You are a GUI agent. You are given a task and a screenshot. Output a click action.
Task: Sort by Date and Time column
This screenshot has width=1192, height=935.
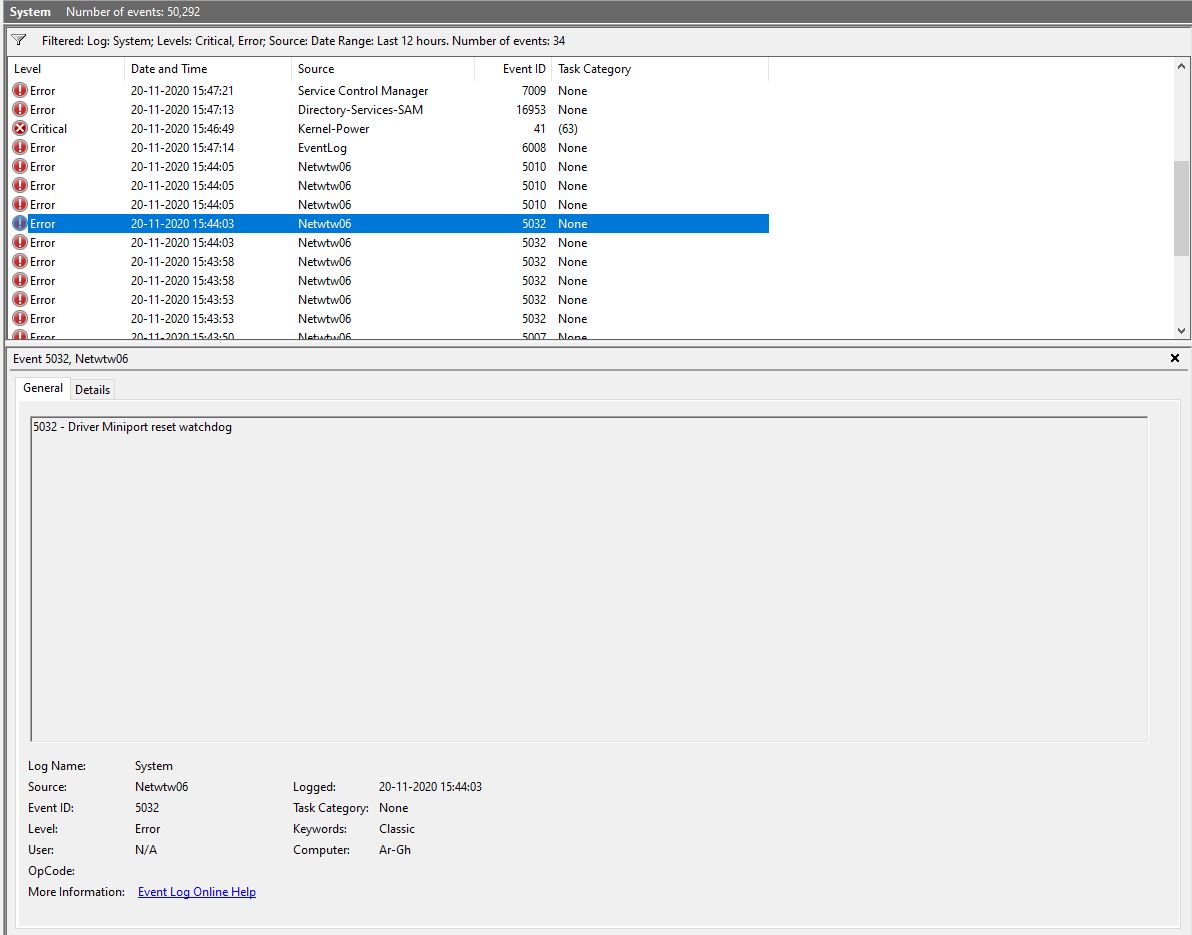208,69
